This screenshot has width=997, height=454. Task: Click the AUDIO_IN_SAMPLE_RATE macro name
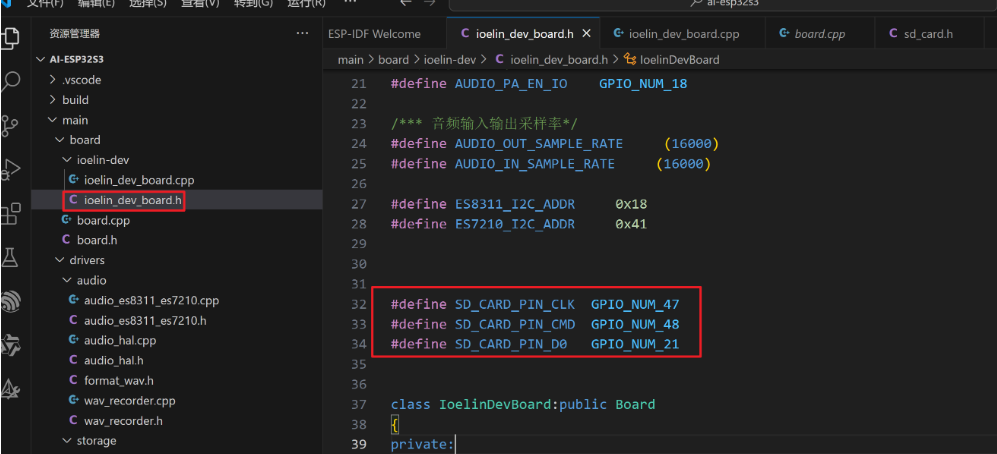pyautogui.click(x=535, y=164)
